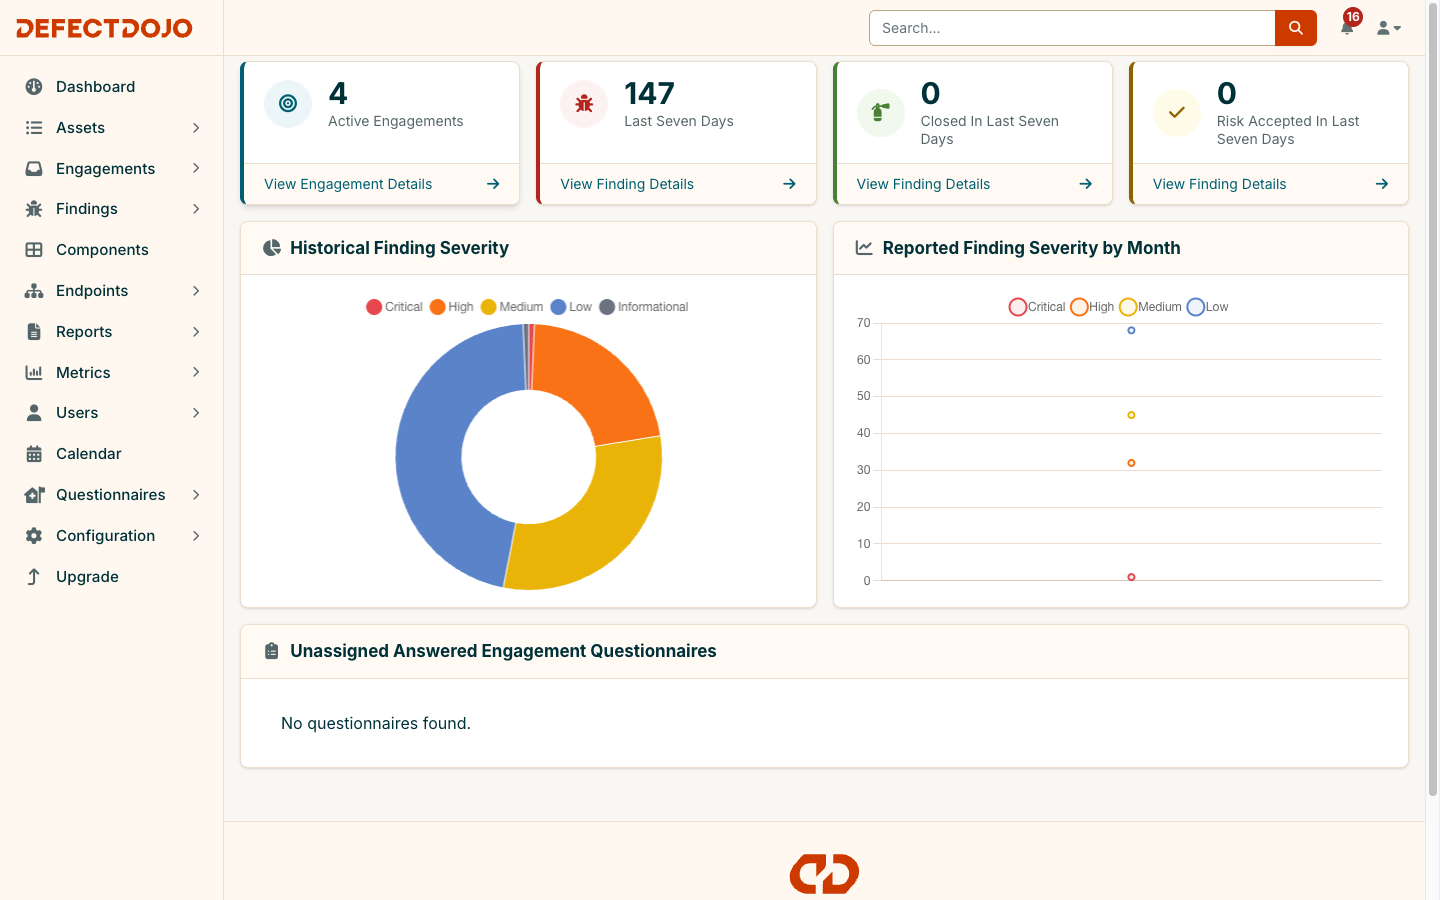This screenshot has width=1440, height=900.
Task: Open the Upgrade menu item
Action: click(x=112, y=577)
